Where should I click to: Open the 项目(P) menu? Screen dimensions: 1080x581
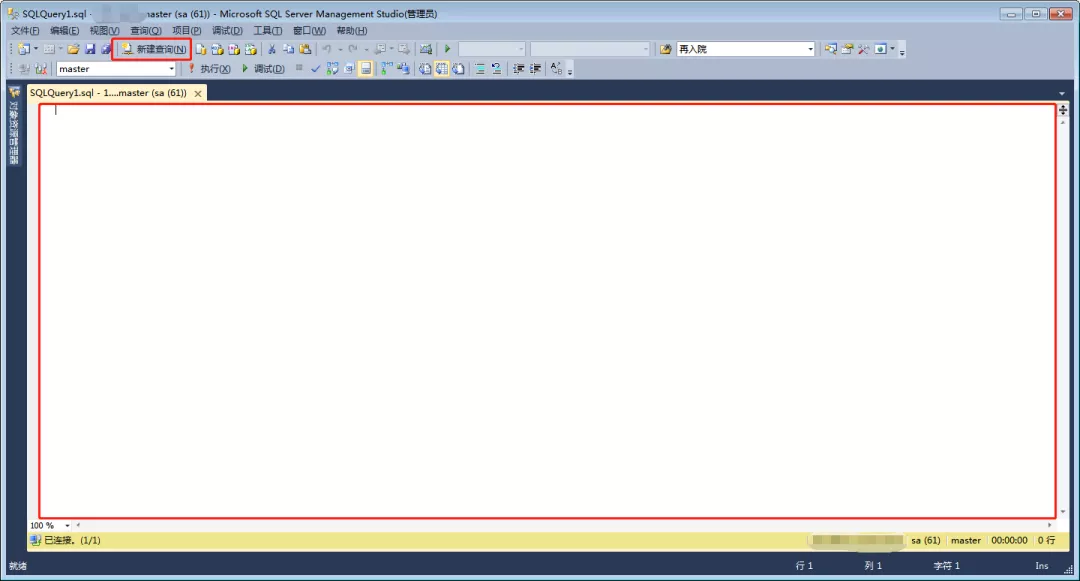(186, 30)
